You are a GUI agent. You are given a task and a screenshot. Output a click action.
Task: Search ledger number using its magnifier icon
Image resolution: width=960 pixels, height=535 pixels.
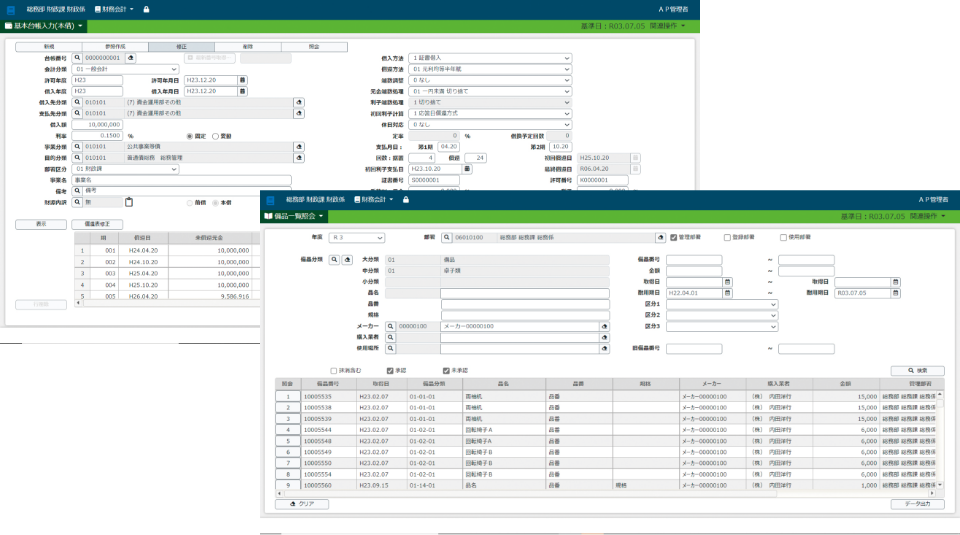pyautogui.click(x=77, y=58)
